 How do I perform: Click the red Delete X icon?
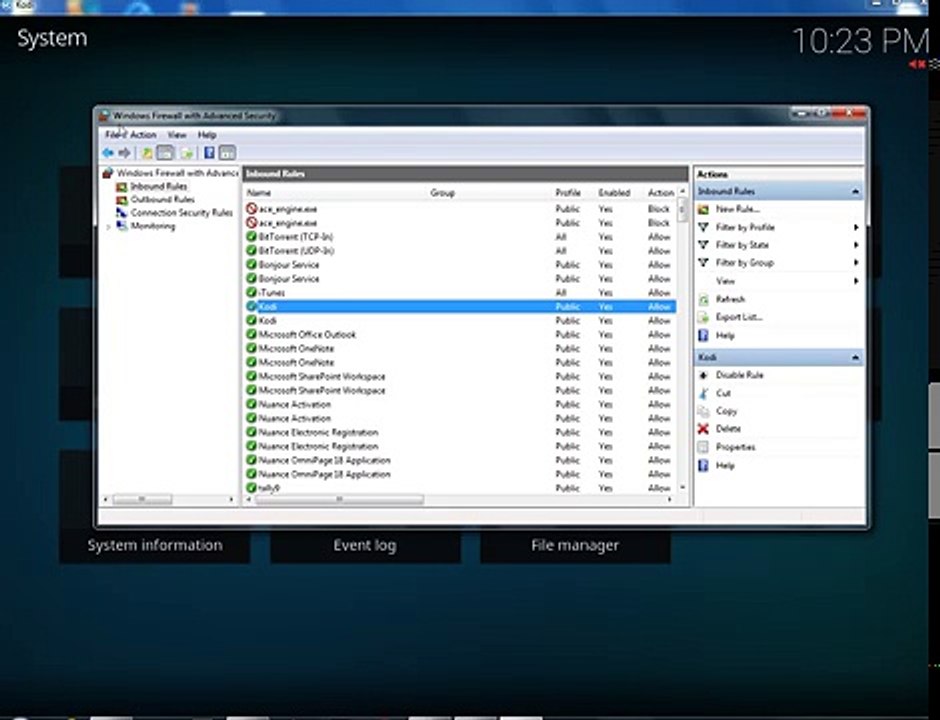coord(704,429)
